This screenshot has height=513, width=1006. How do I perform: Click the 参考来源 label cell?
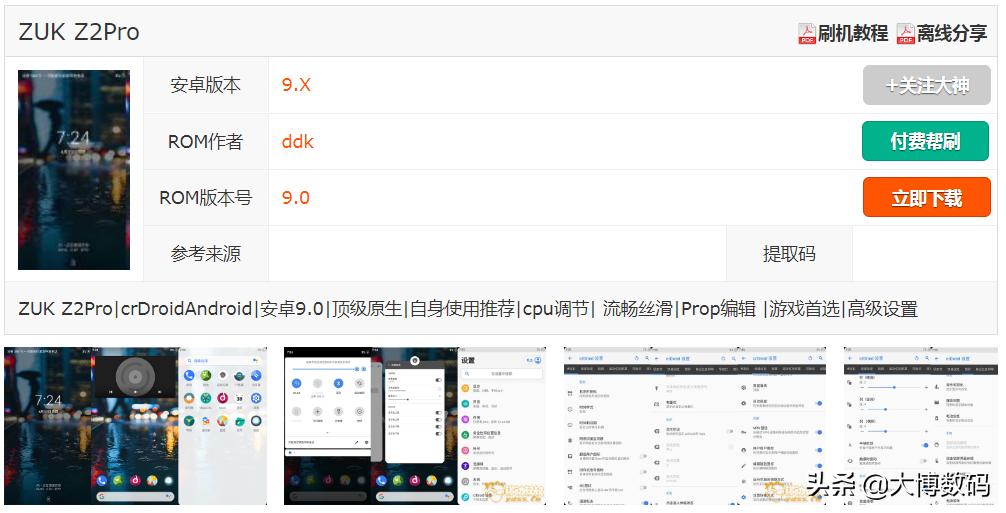coord(205,254)
